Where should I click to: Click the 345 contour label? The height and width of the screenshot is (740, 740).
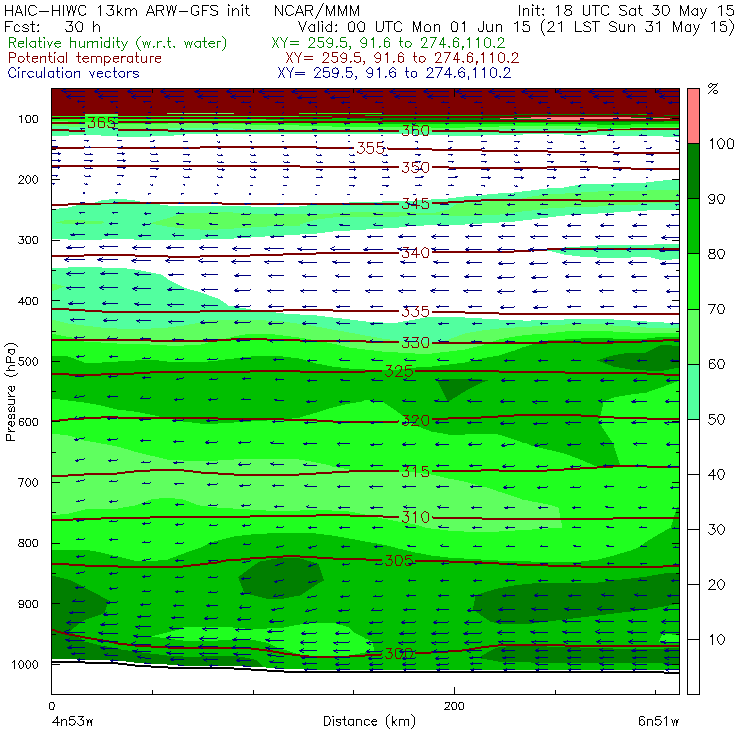pyautogui.click(x=415, y=204)
